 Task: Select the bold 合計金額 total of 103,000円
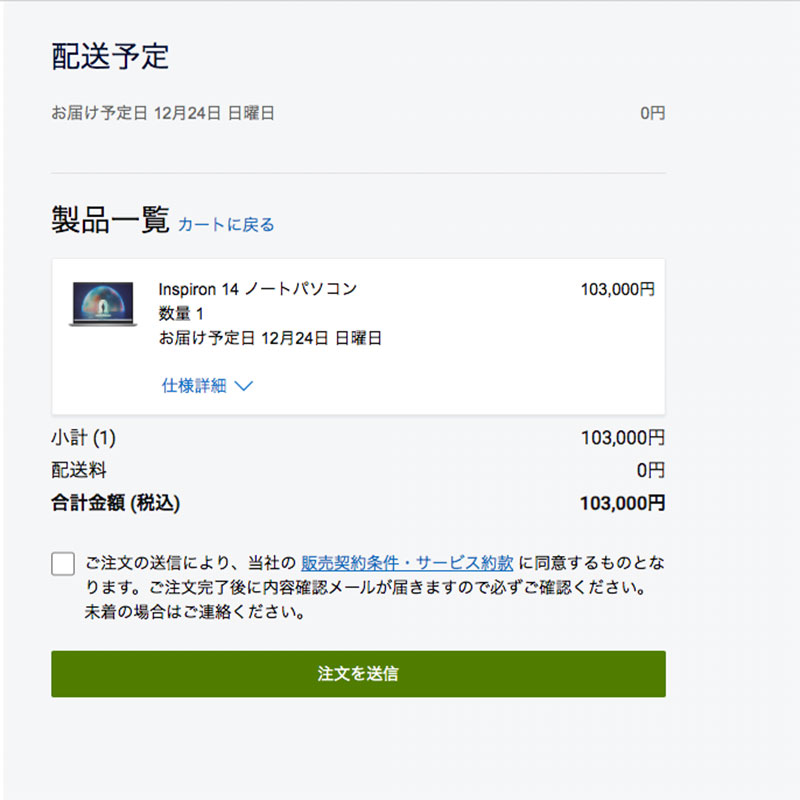622,503
